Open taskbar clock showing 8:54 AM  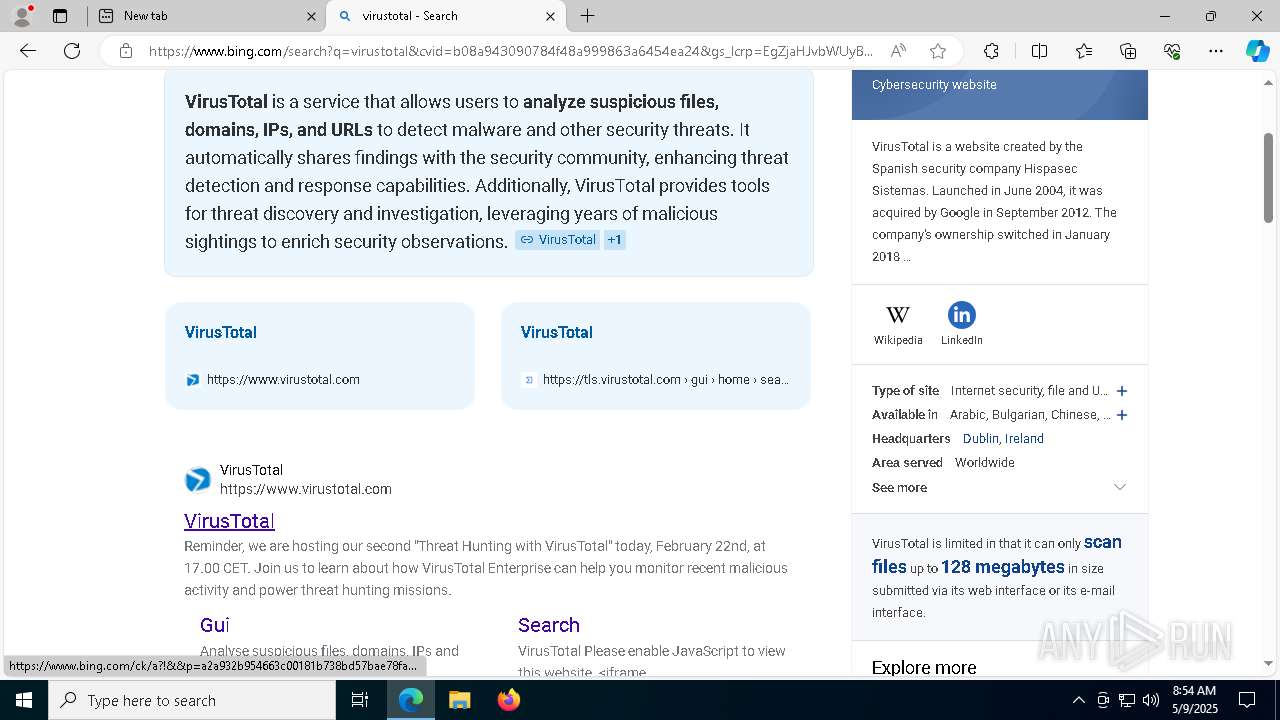coord(1193,700)
